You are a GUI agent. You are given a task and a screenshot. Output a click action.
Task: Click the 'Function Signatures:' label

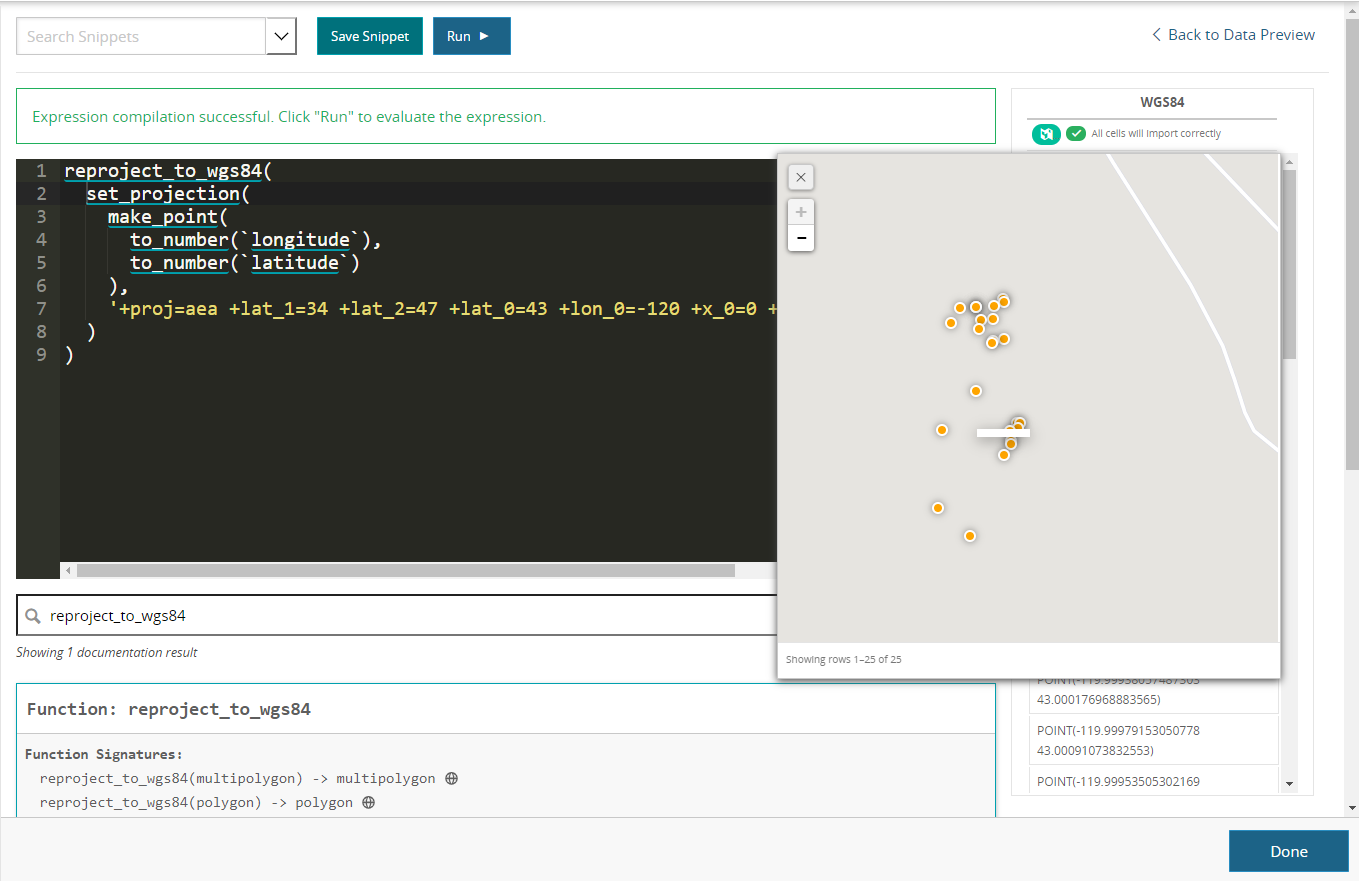pos(104,754)
